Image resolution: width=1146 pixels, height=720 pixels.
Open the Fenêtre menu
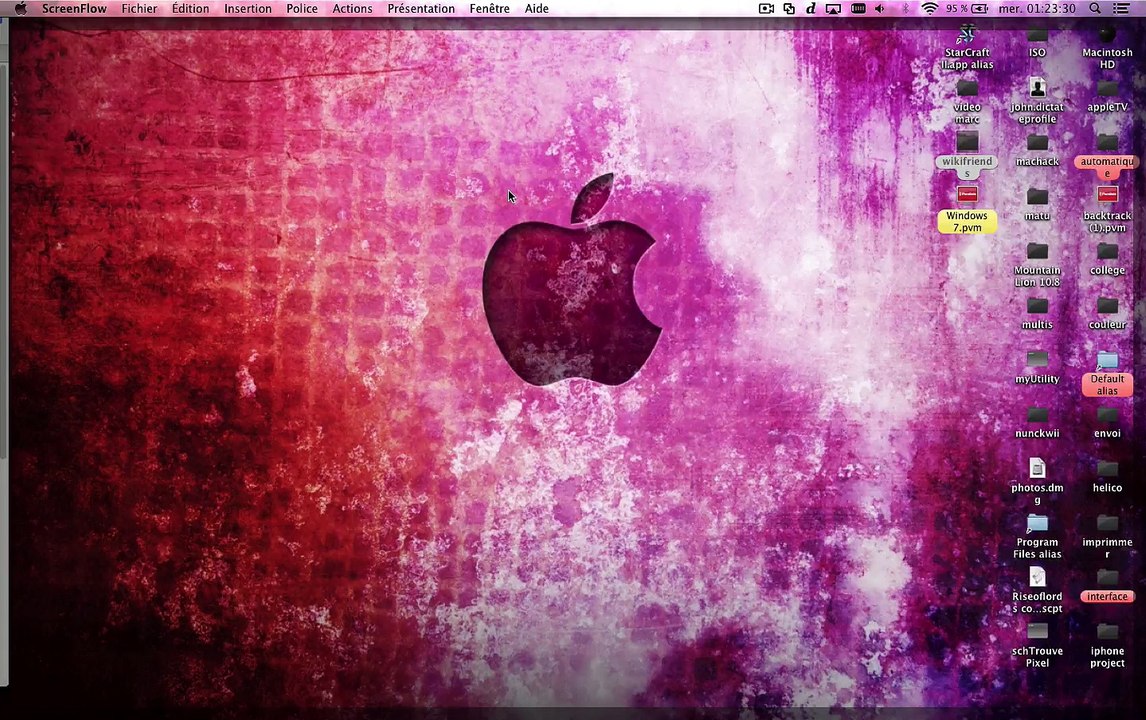490,9
